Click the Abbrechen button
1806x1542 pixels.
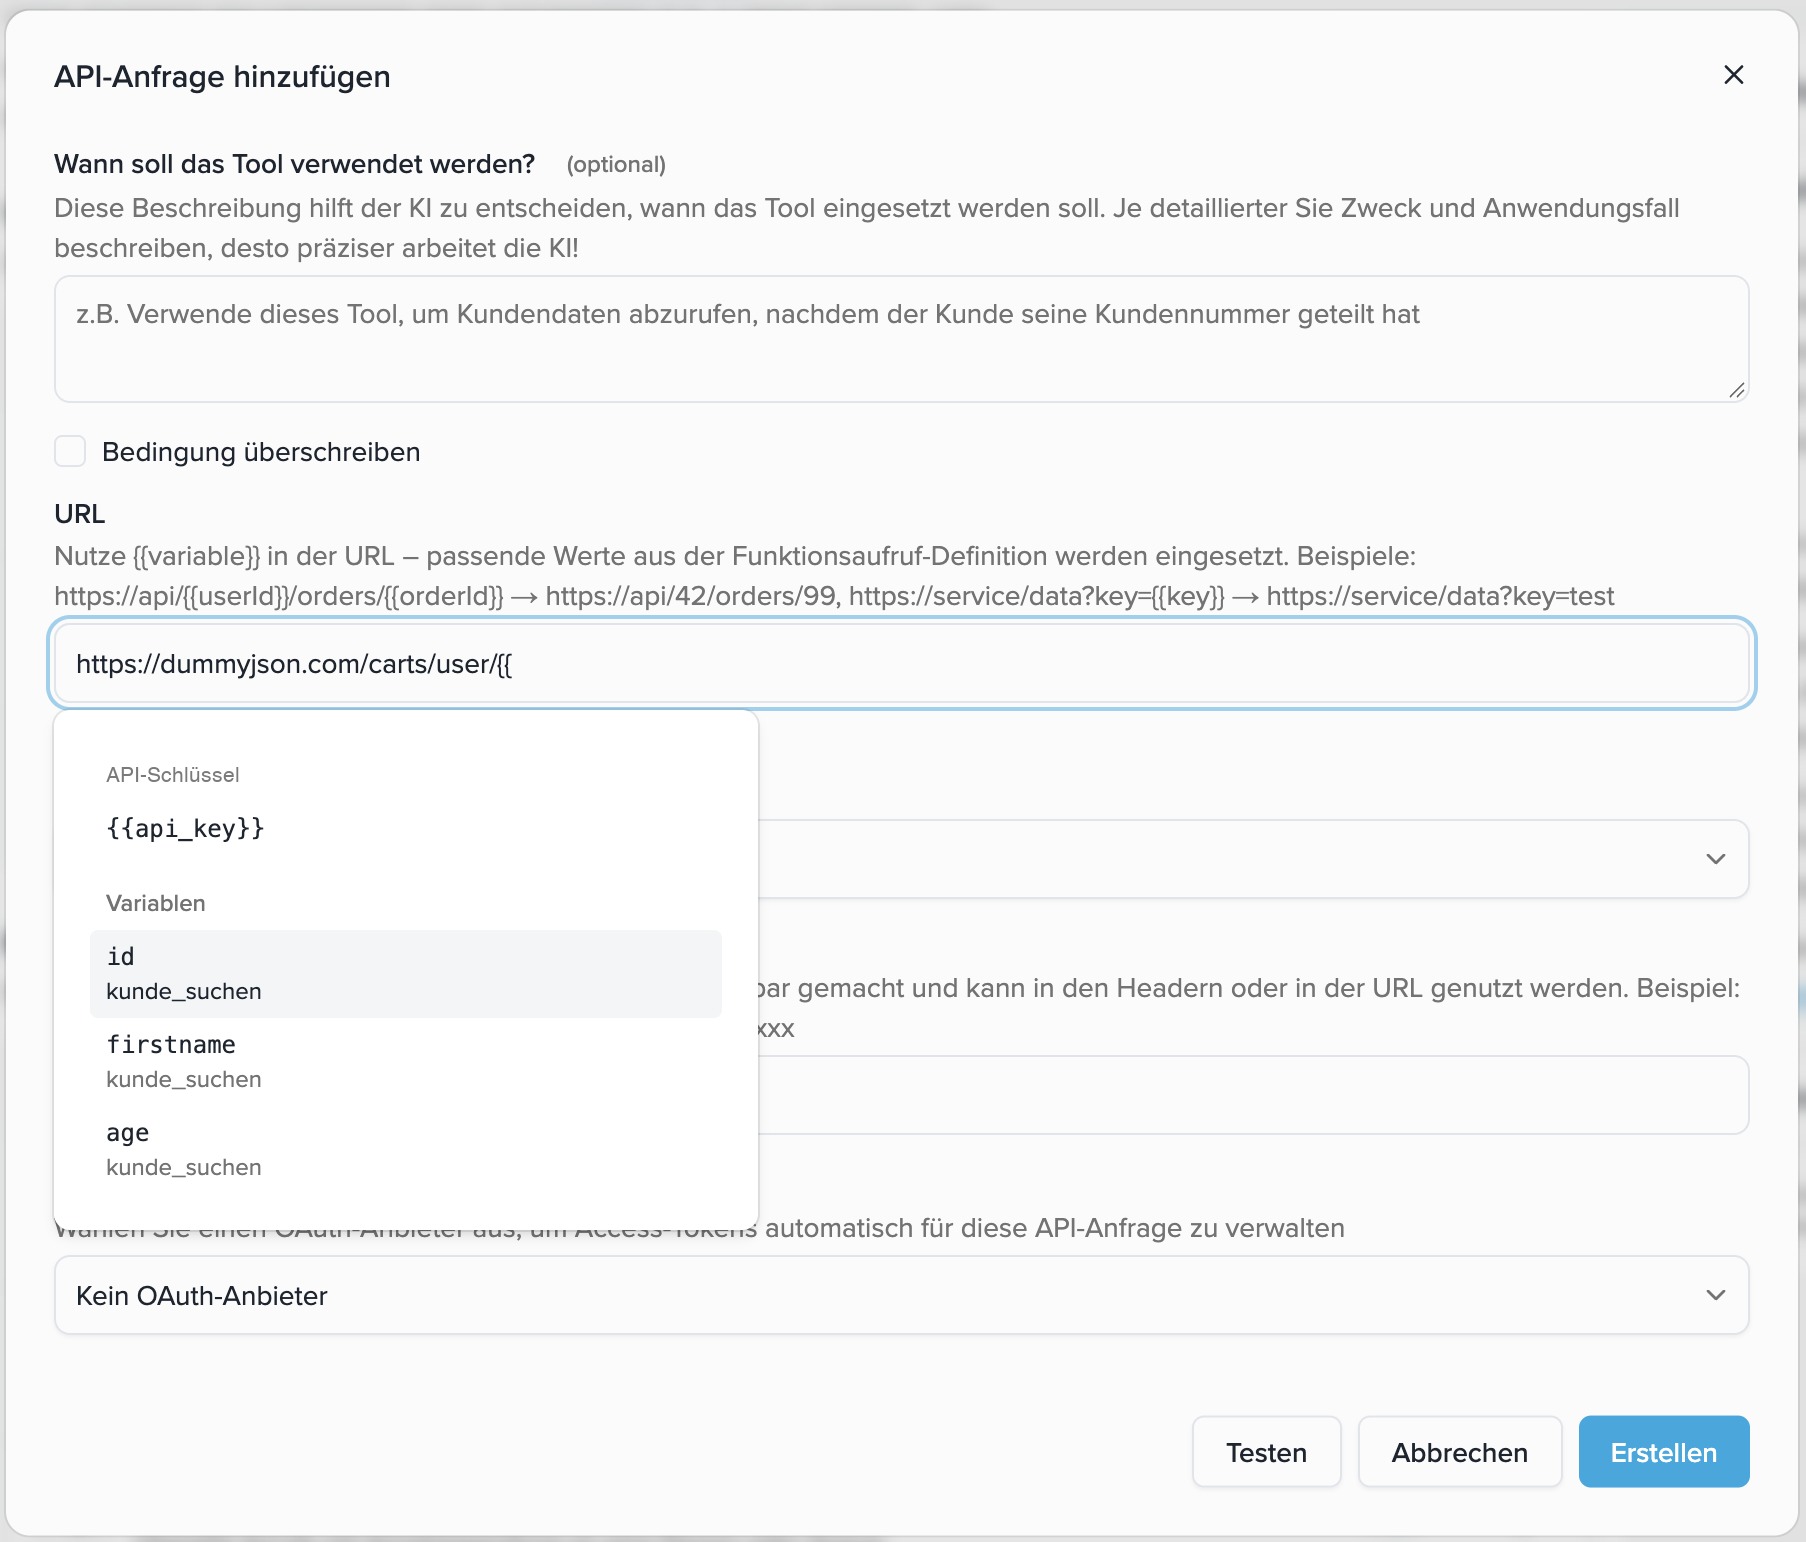coord(1459,1452)
